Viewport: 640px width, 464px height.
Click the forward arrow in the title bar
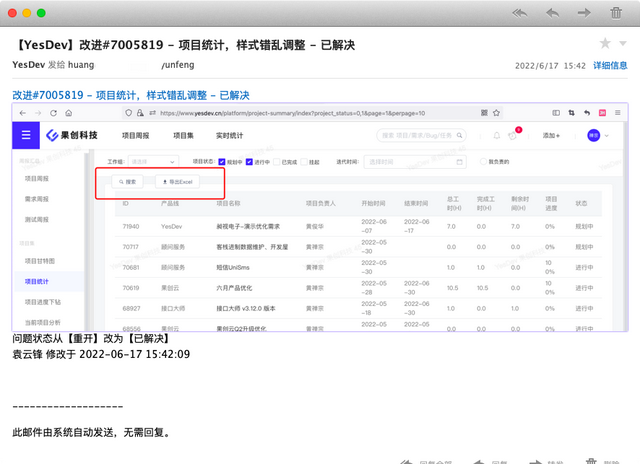584,13
